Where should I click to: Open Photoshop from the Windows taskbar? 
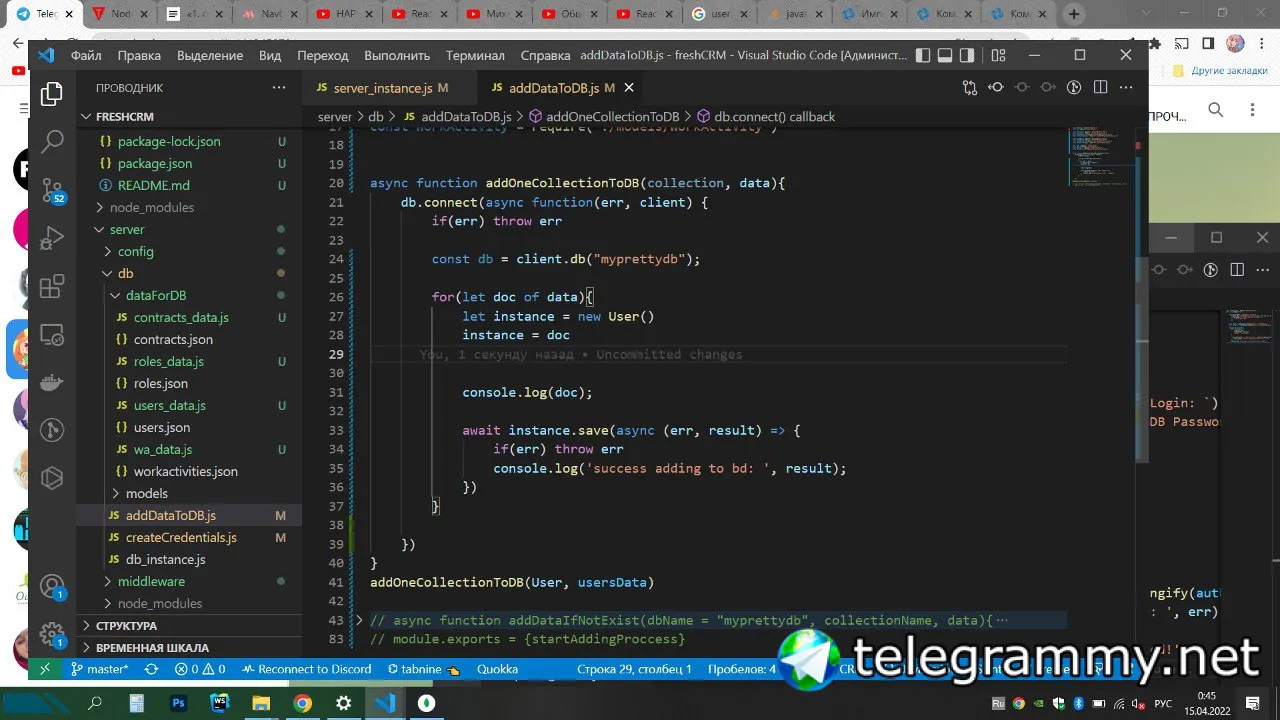tap(179, 703)
